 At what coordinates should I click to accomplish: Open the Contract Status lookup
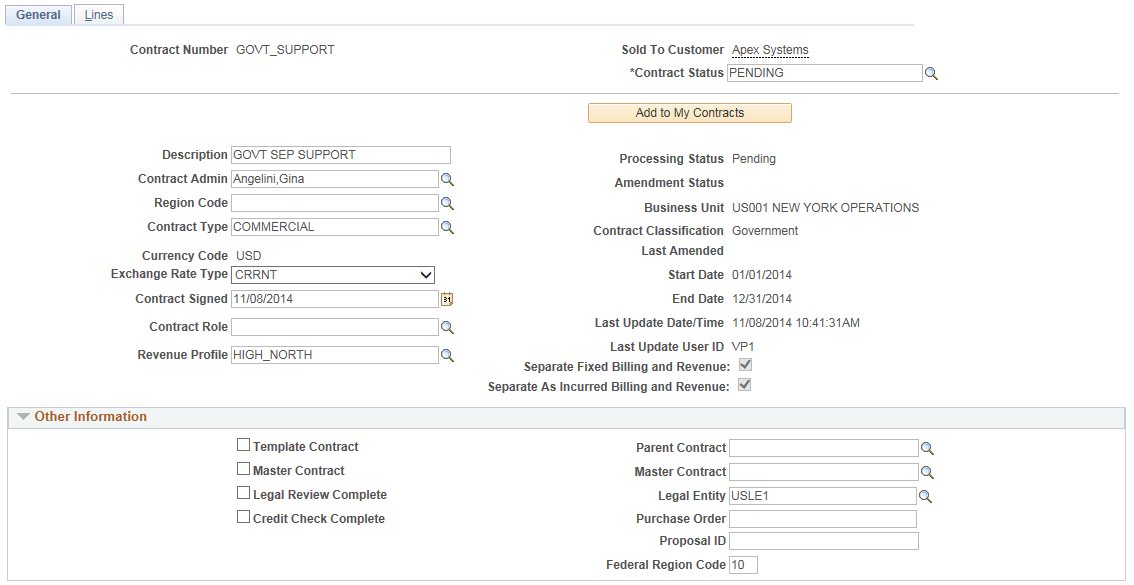point(932,72)
